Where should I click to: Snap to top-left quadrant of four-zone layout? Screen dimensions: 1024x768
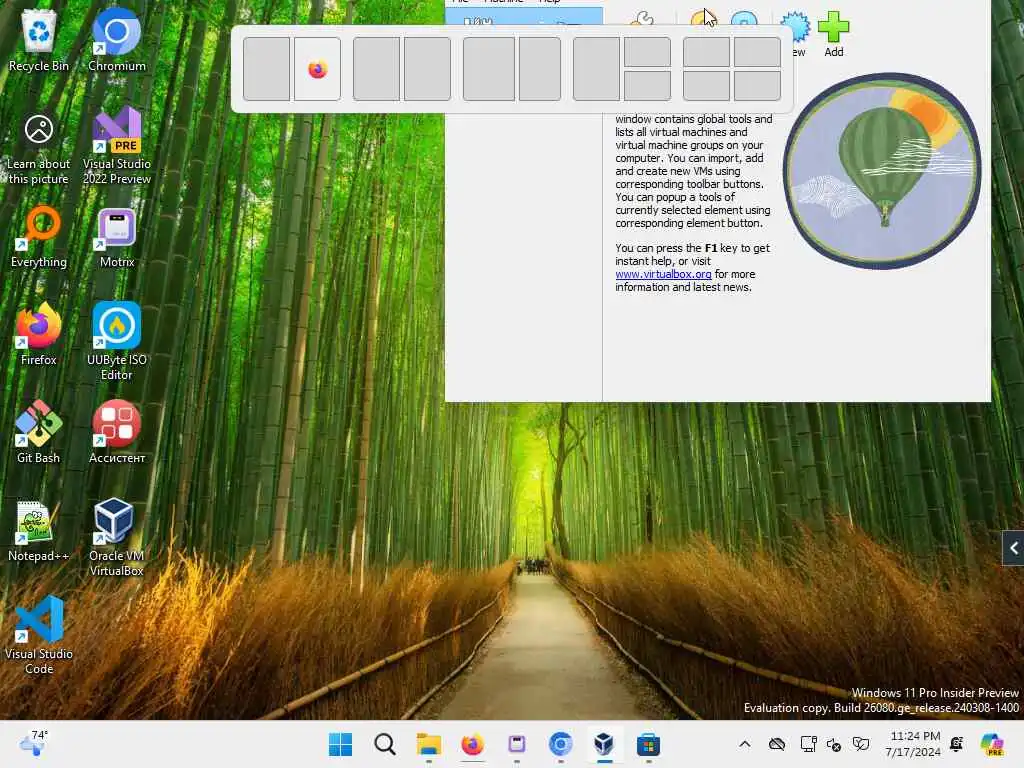[706, 52]
